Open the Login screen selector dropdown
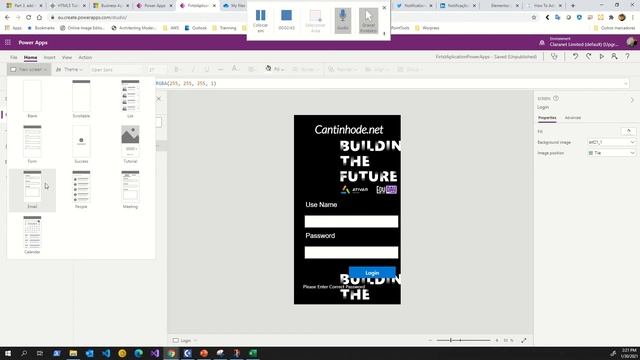Image resolution: width=640 pixels, height=360 pixels. click(x=185, y=340)
